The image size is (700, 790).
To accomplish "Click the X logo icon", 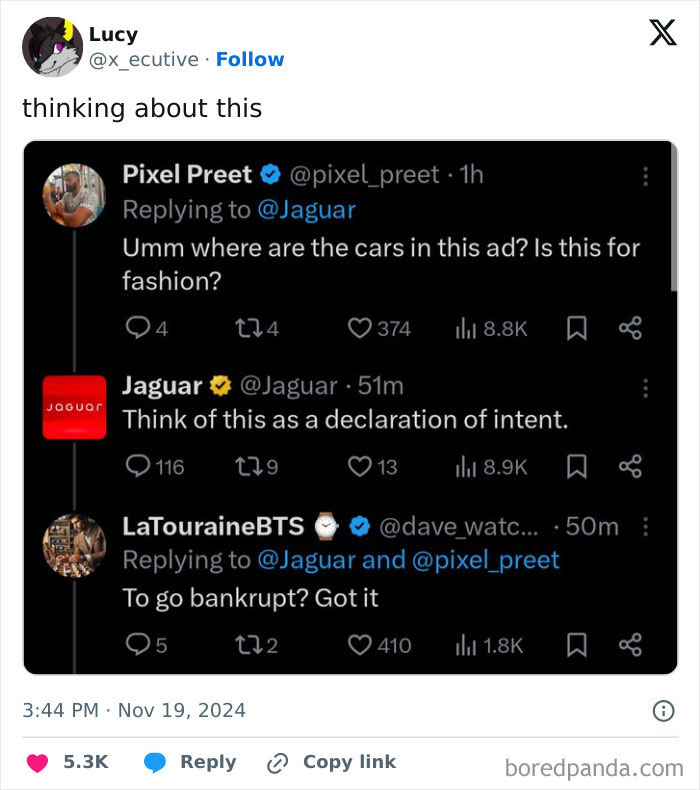I will point(662,34).
